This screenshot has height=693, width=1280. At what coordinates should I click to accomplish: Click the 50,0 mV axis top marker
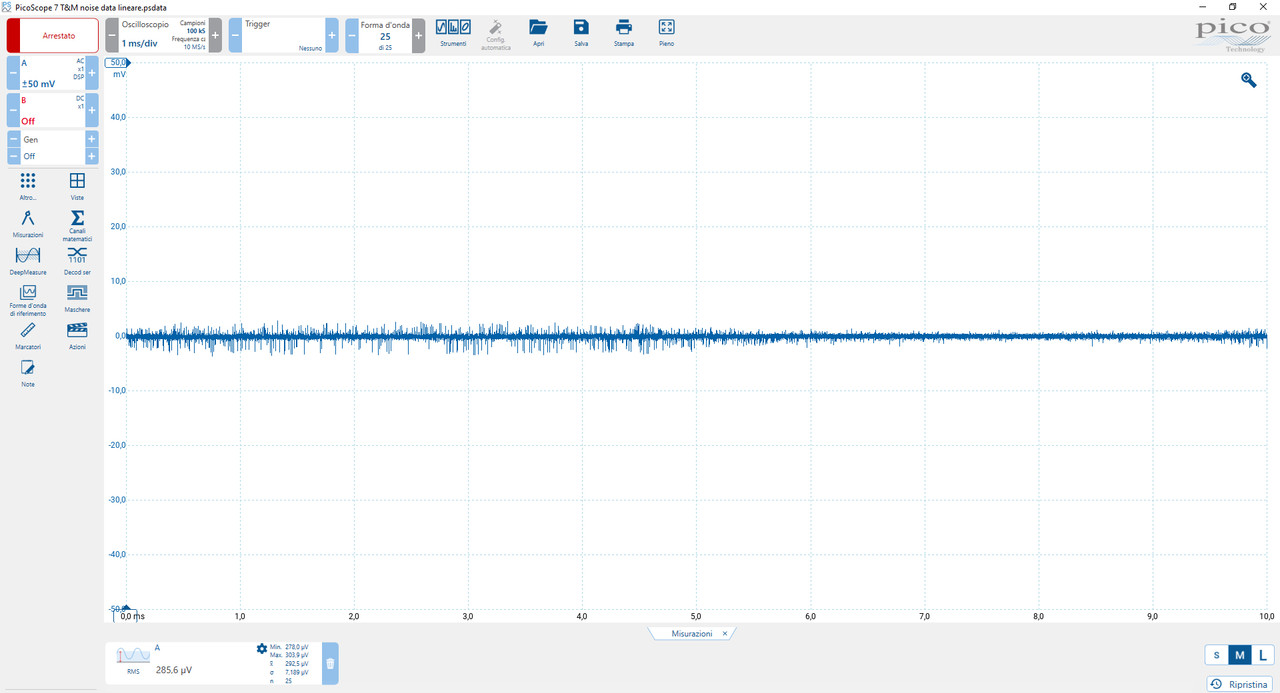point(119,62)
